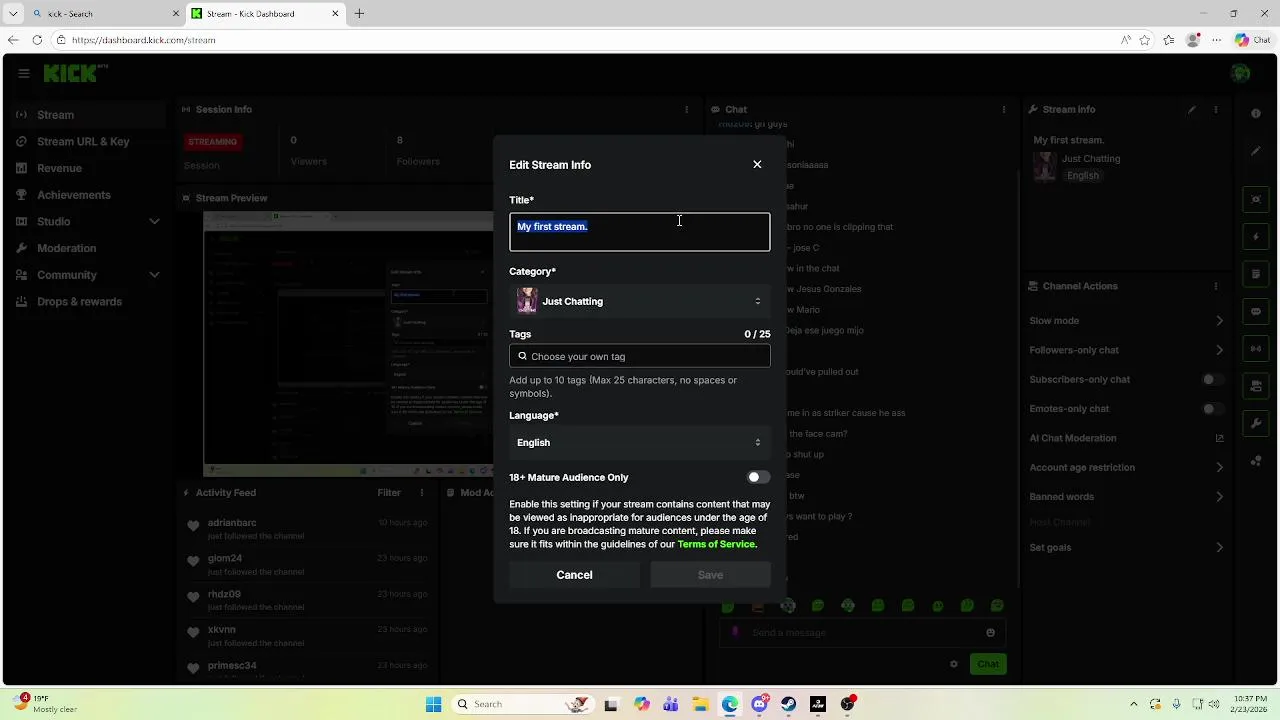Open Session Info panel three-dot menu

686,109
